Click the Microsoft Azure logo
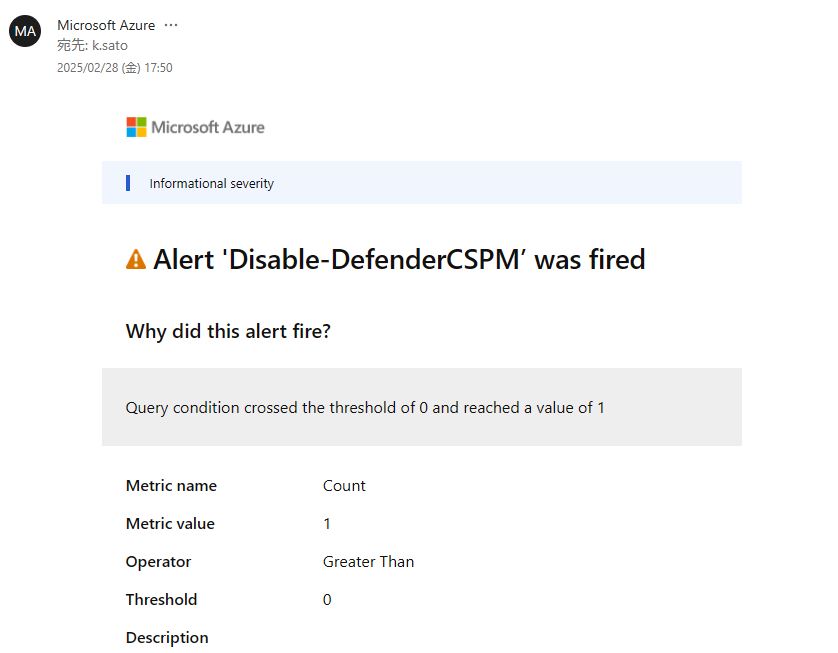The image size is (838, 653). (196, 127)
